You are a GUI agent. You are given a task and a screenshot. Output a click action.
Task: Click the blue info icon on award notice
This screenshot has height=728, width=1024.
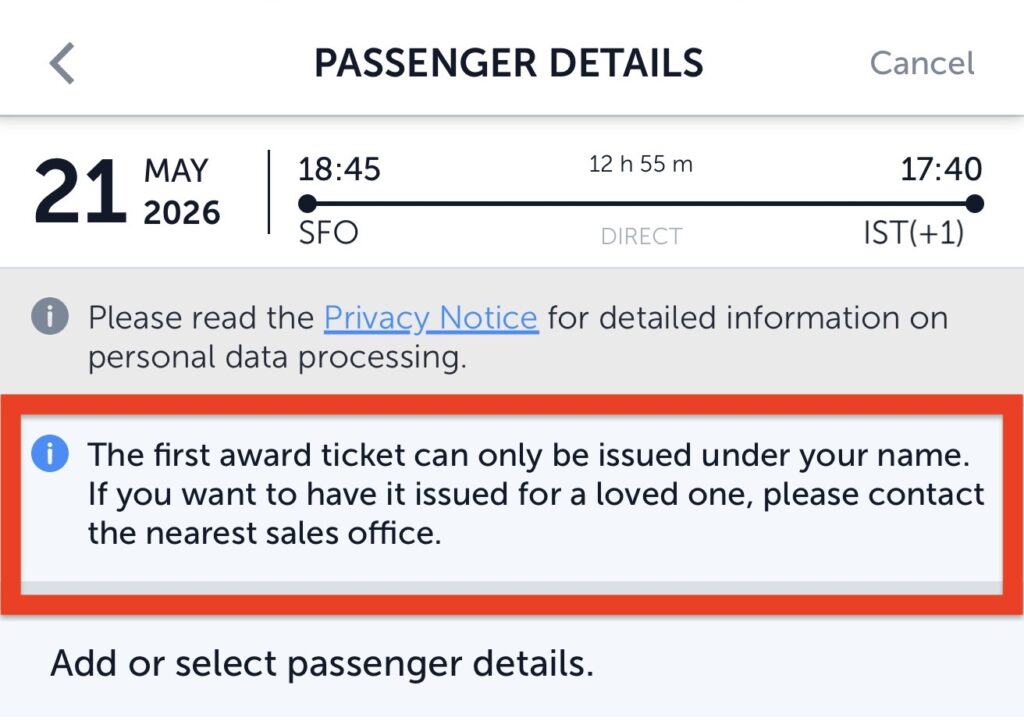pos(50,453)
